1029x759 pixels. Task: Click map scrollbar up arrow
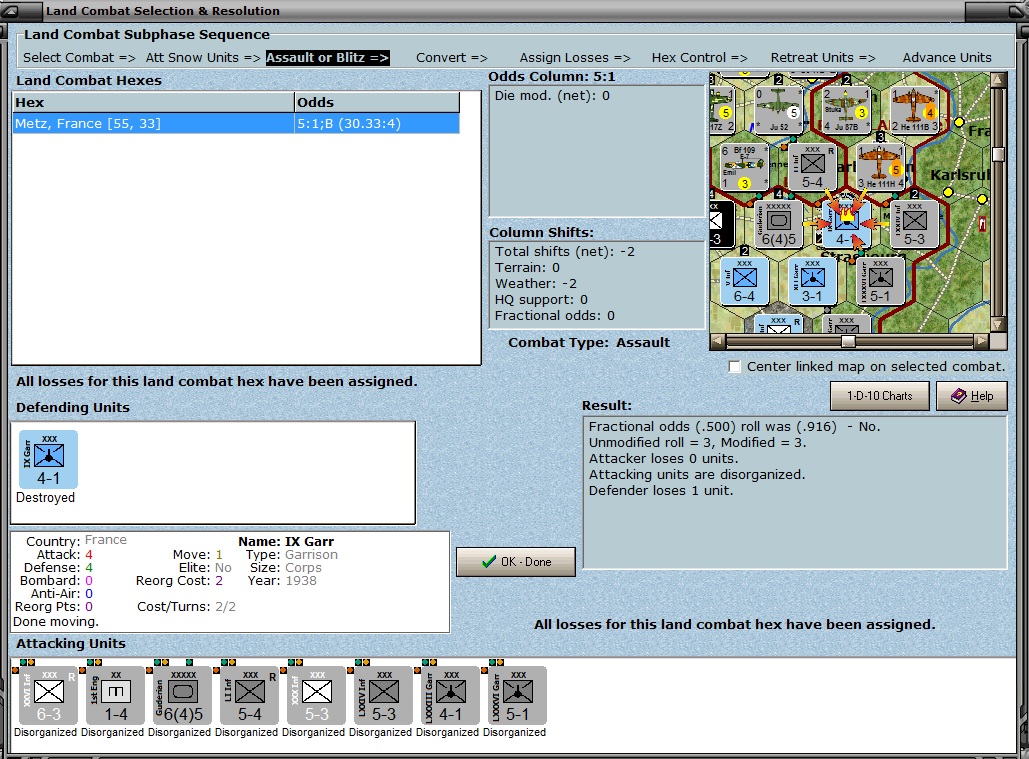pyautogui.click(x=999, y=79)
